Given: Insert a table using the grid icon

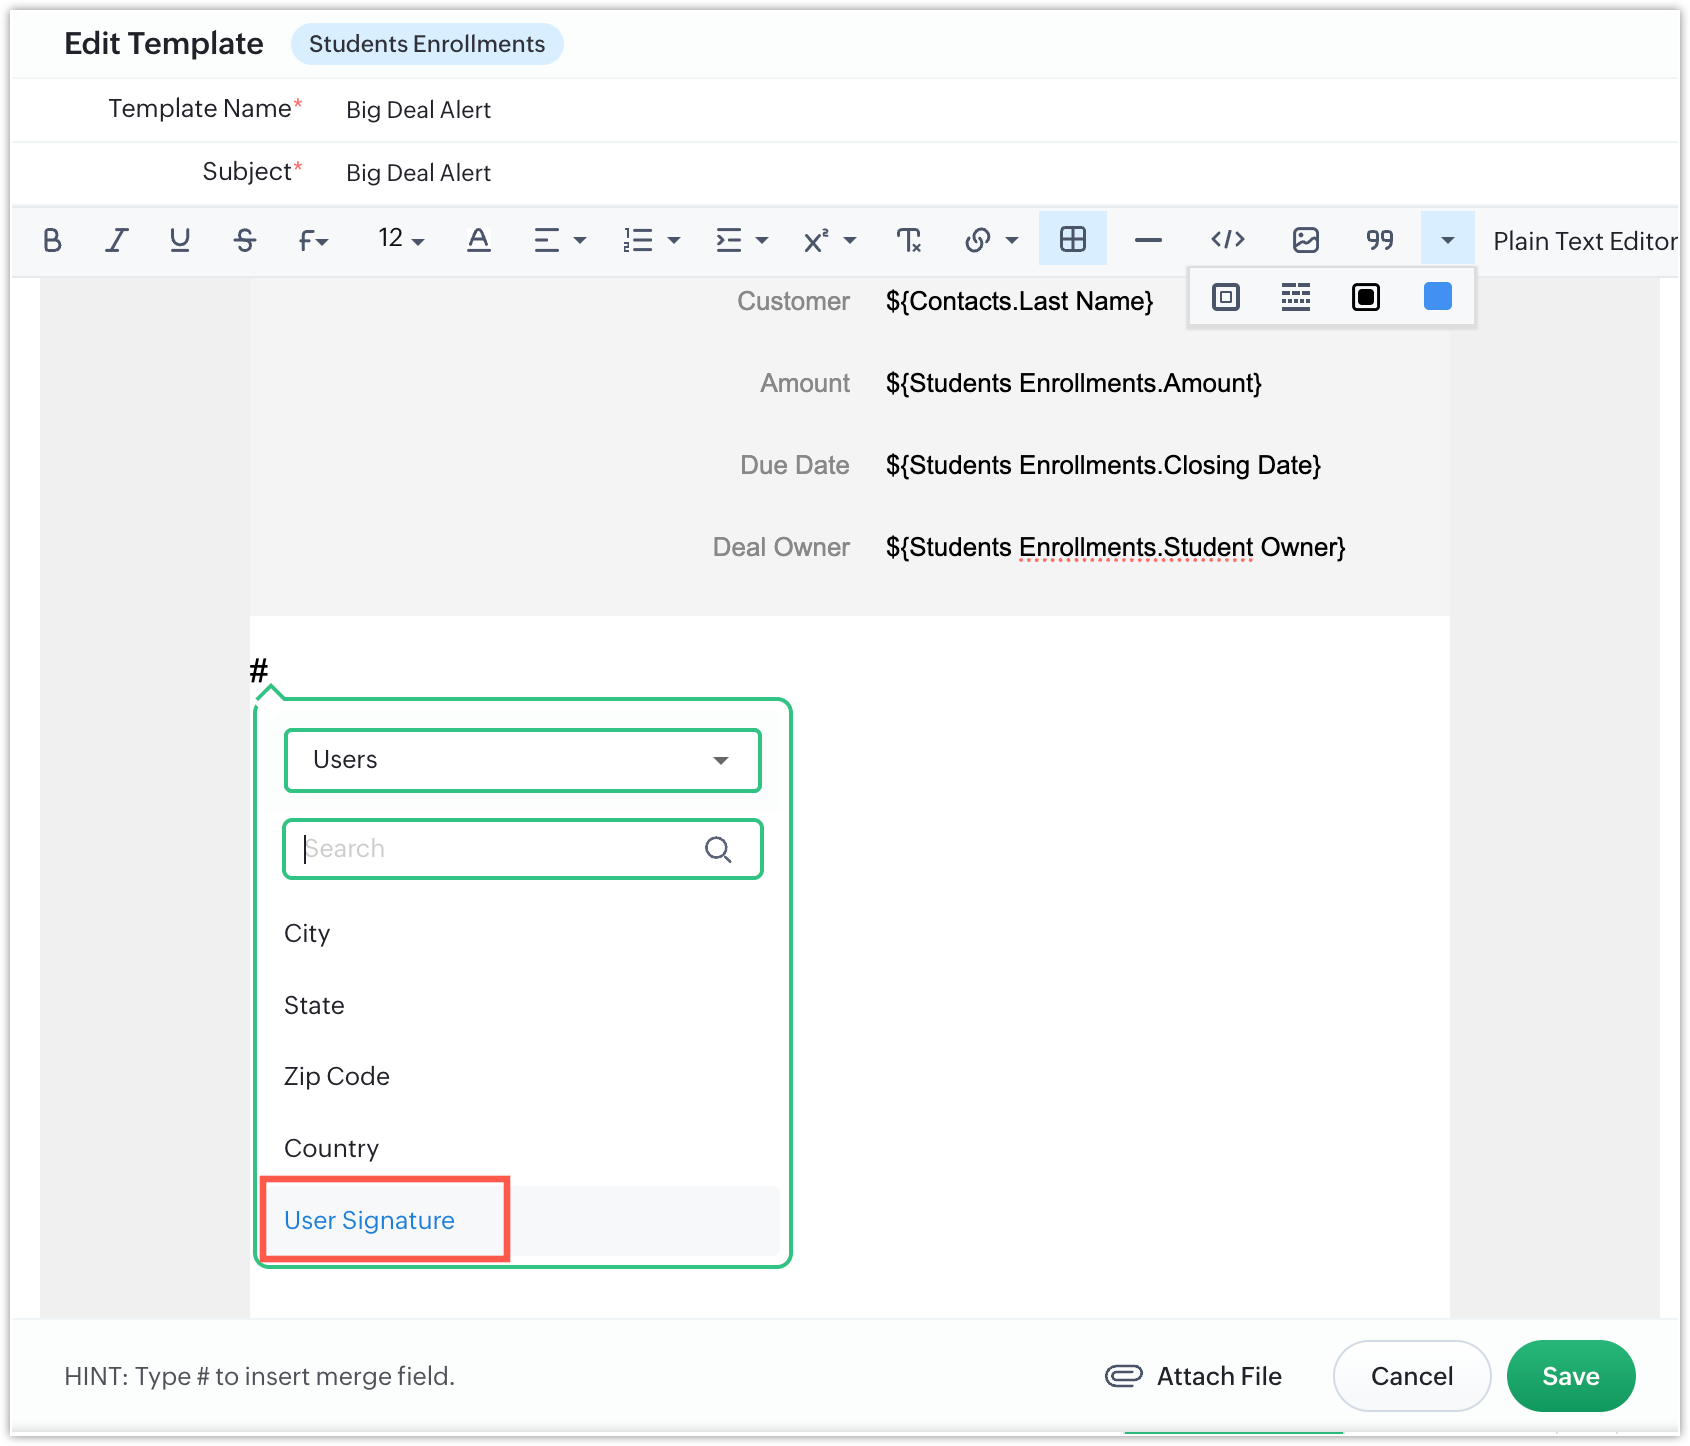Looking at the screenshot, I should click(x=1072, y=240).
